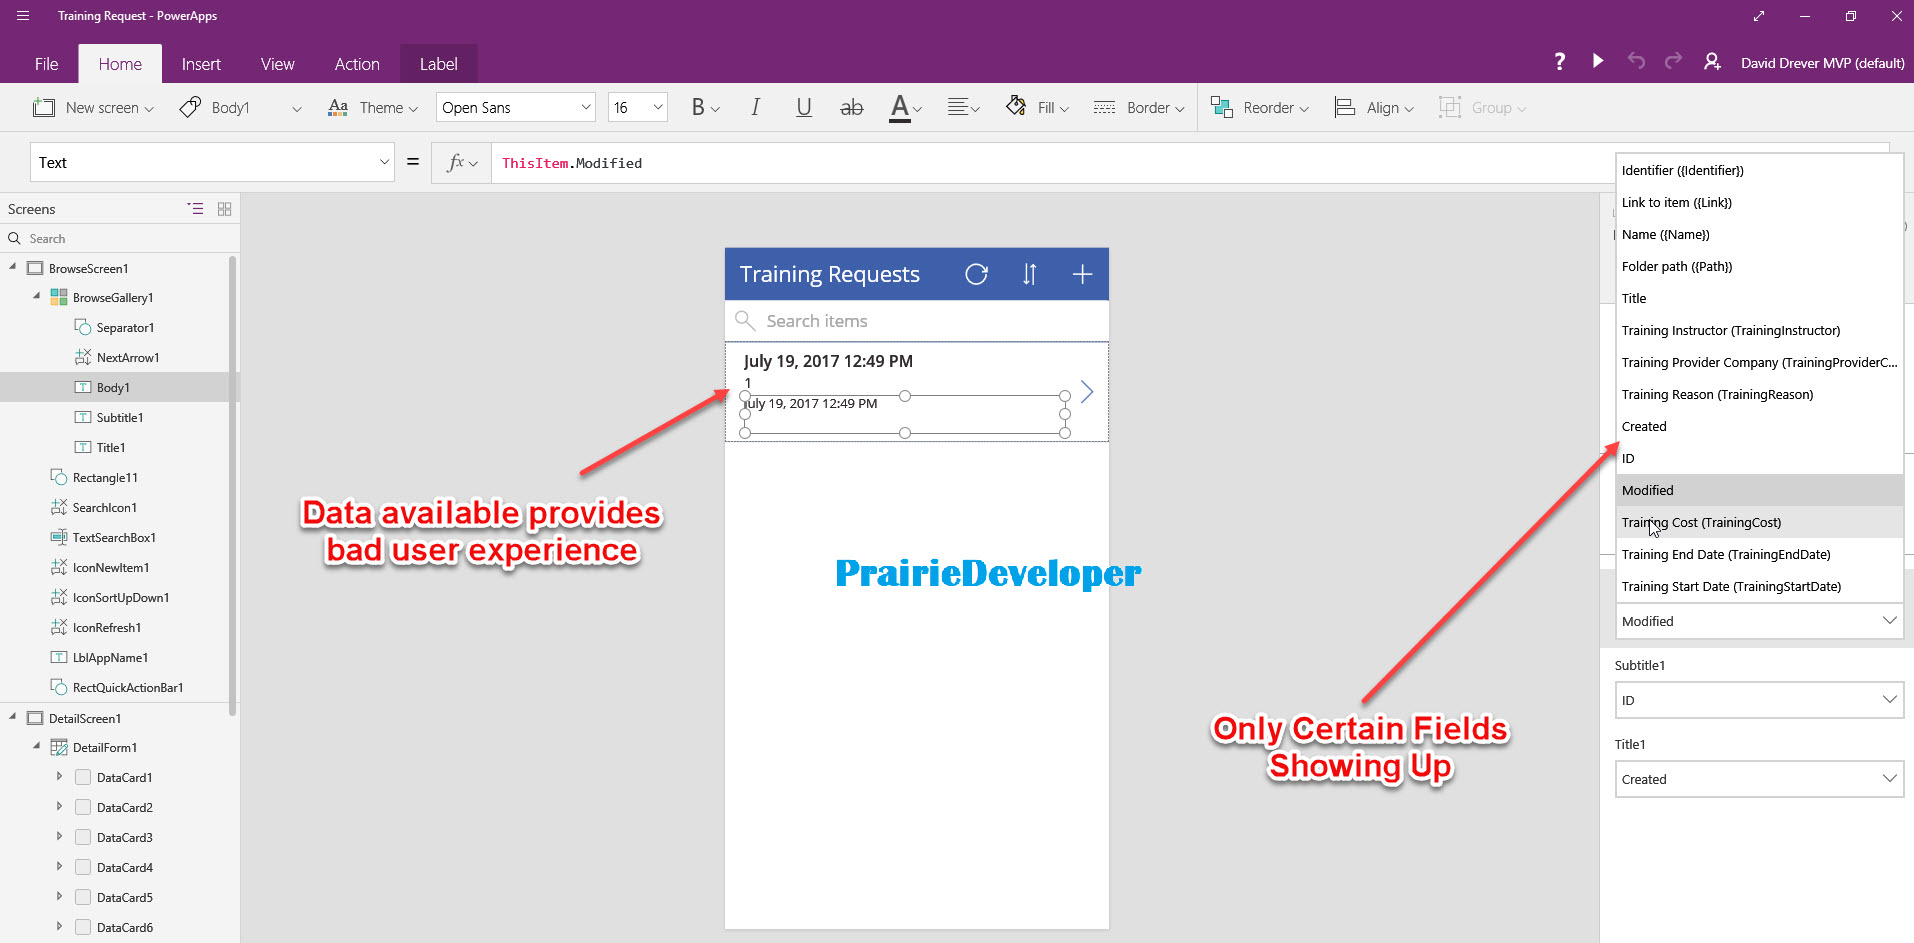
Task: Click the sort icon in app header
Action: [1030, 274]
